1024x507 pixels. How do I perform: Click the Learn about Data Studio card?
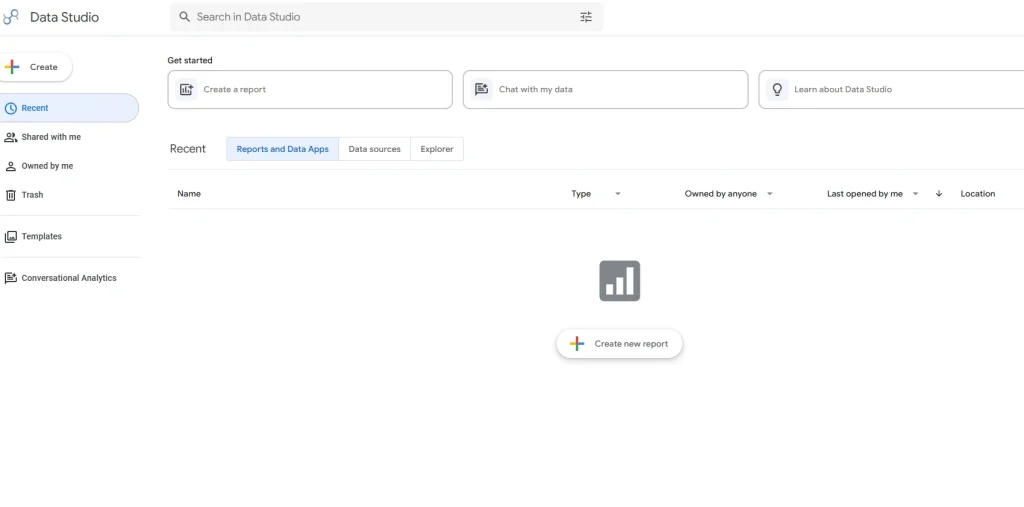pyautogui.click(x=891, y=90)
